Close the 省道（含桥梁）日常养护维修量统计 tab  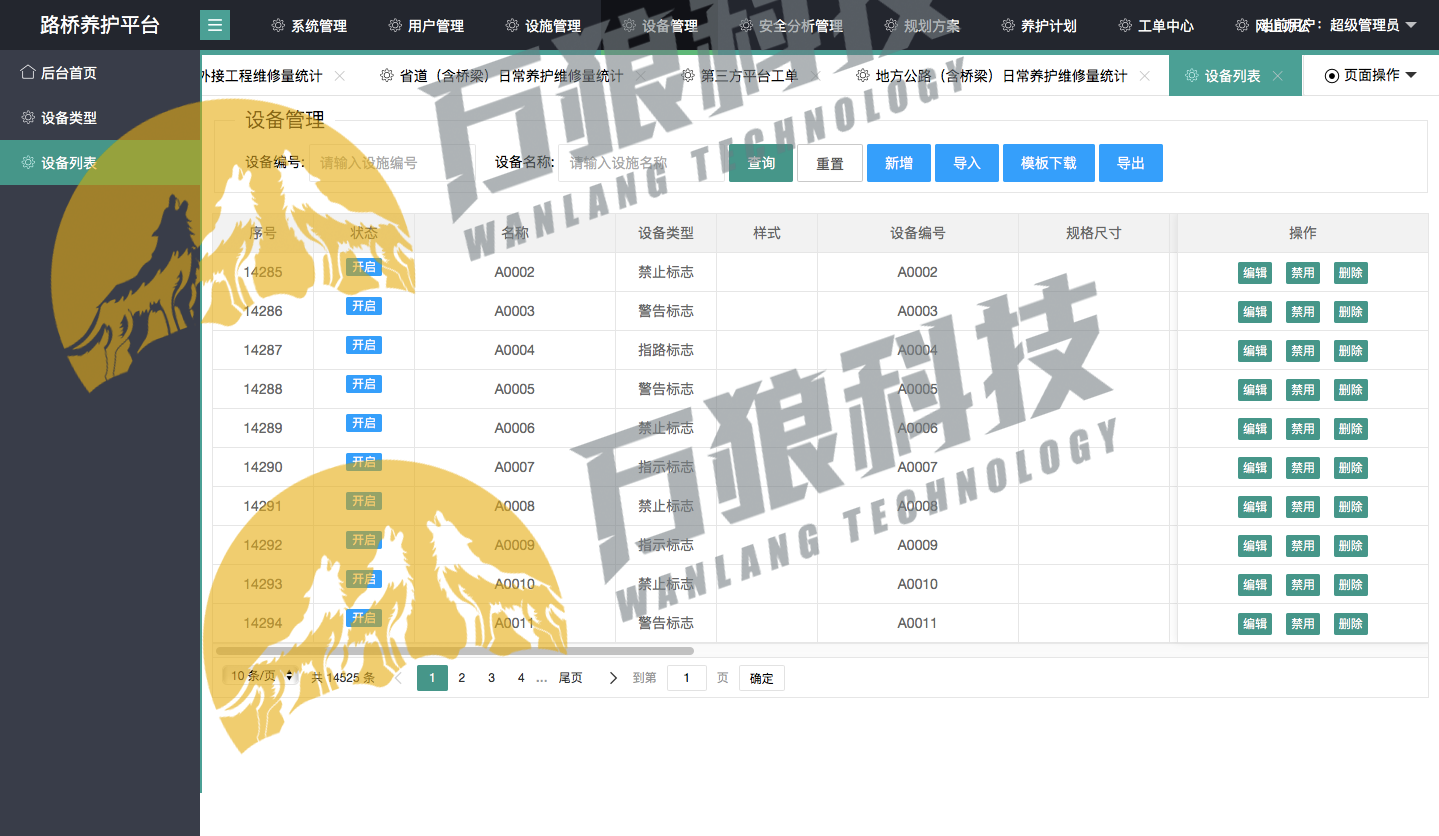pos(641,76)
